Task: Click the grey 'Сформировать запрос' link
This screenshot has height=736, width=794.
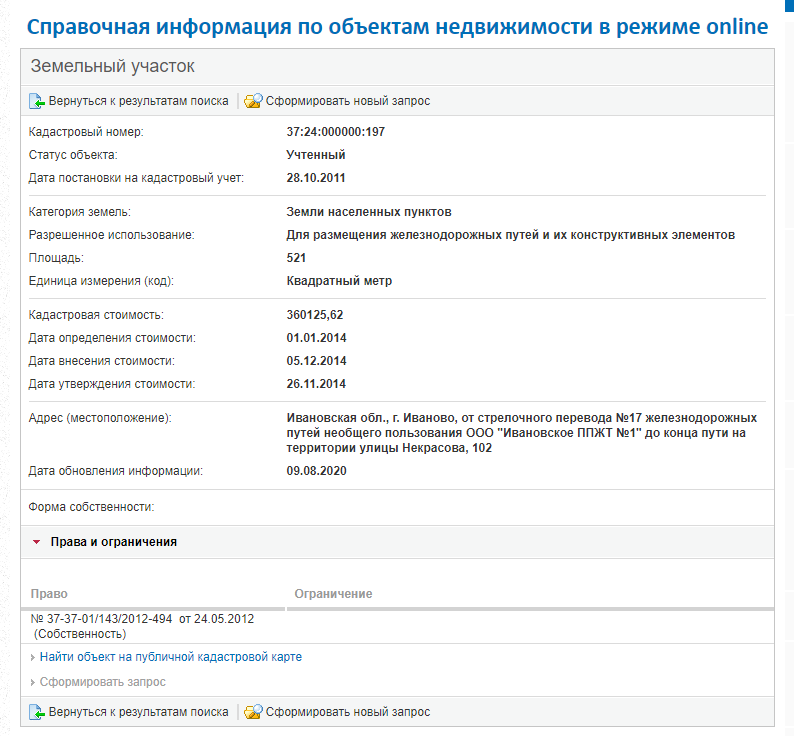Action: point(103,682)
